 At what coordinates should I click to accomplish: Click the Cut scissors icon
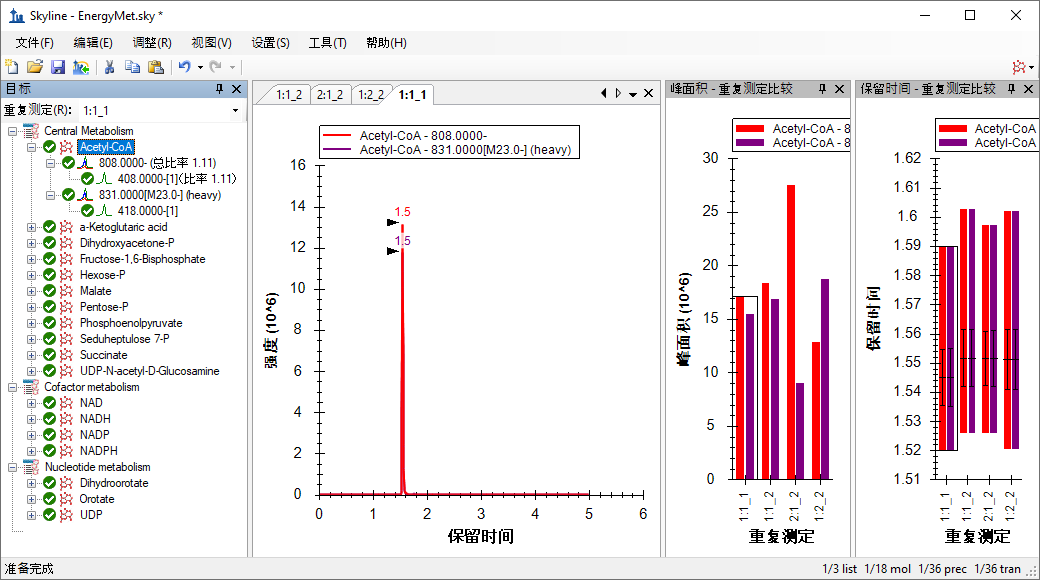tap(110, 67)
